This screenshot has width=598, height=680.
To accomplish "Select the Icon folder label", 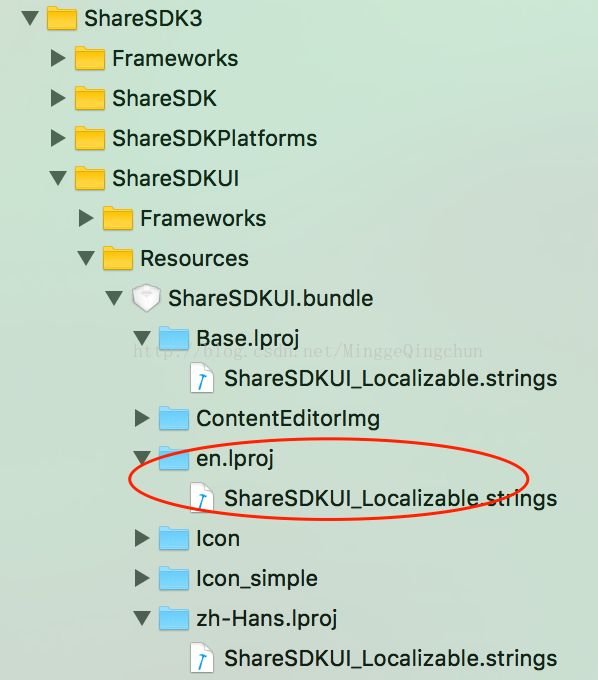I will tap(218, 539).
